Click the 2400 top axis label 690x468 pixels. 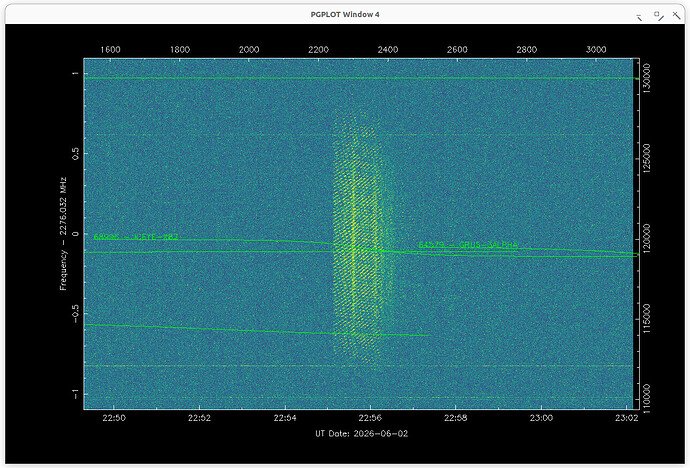tap(388, 50)
